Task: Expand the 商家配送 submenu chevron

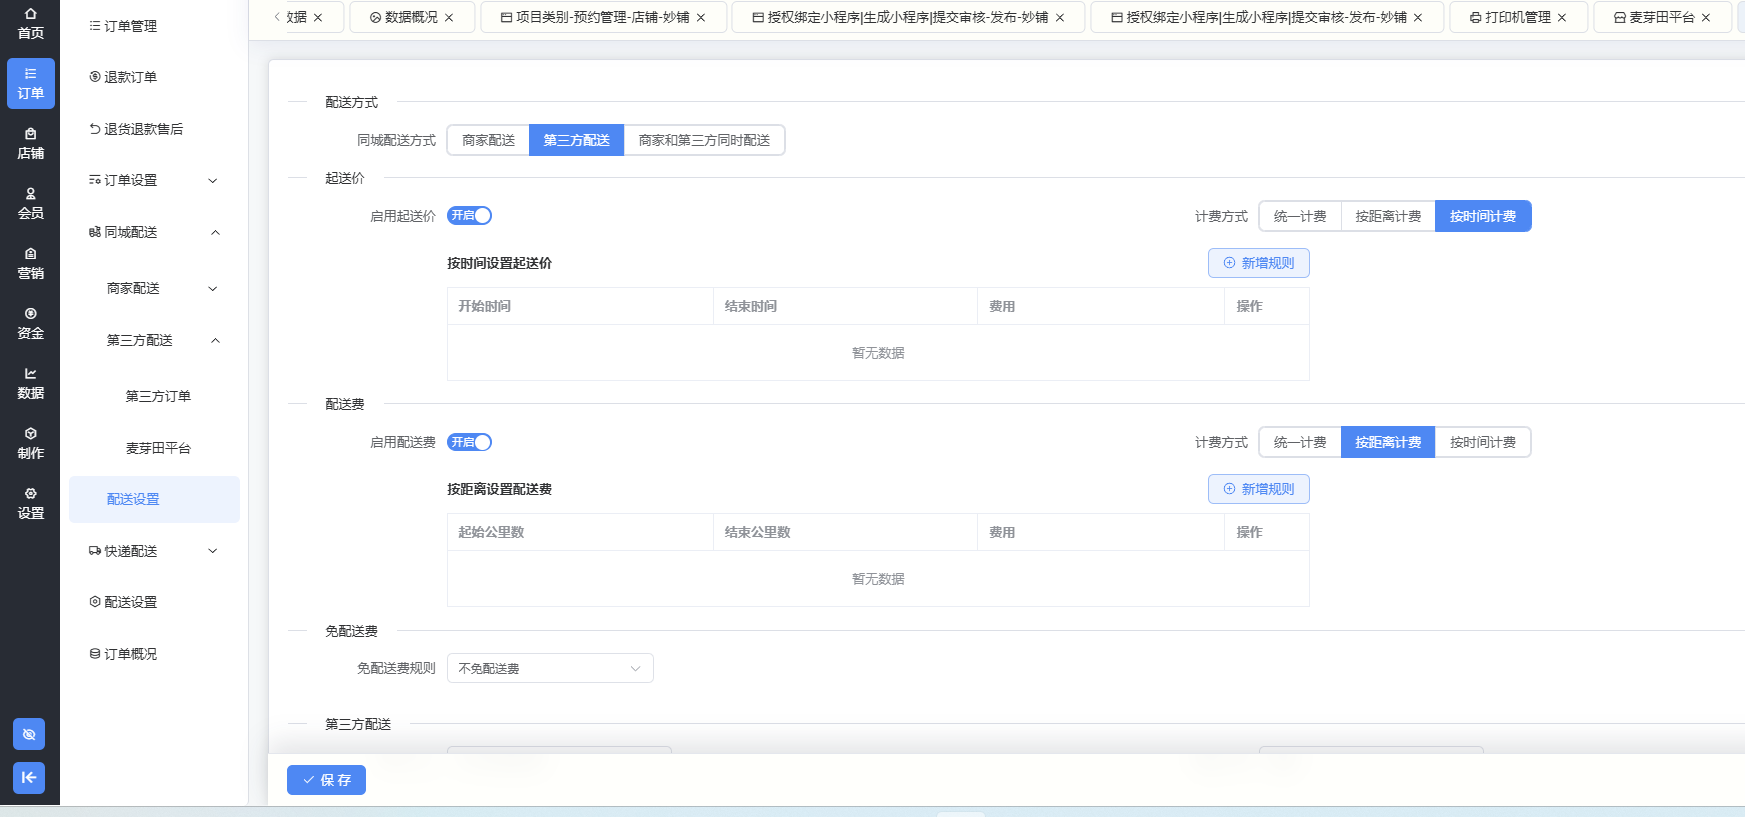Action: tap(212, 289)
